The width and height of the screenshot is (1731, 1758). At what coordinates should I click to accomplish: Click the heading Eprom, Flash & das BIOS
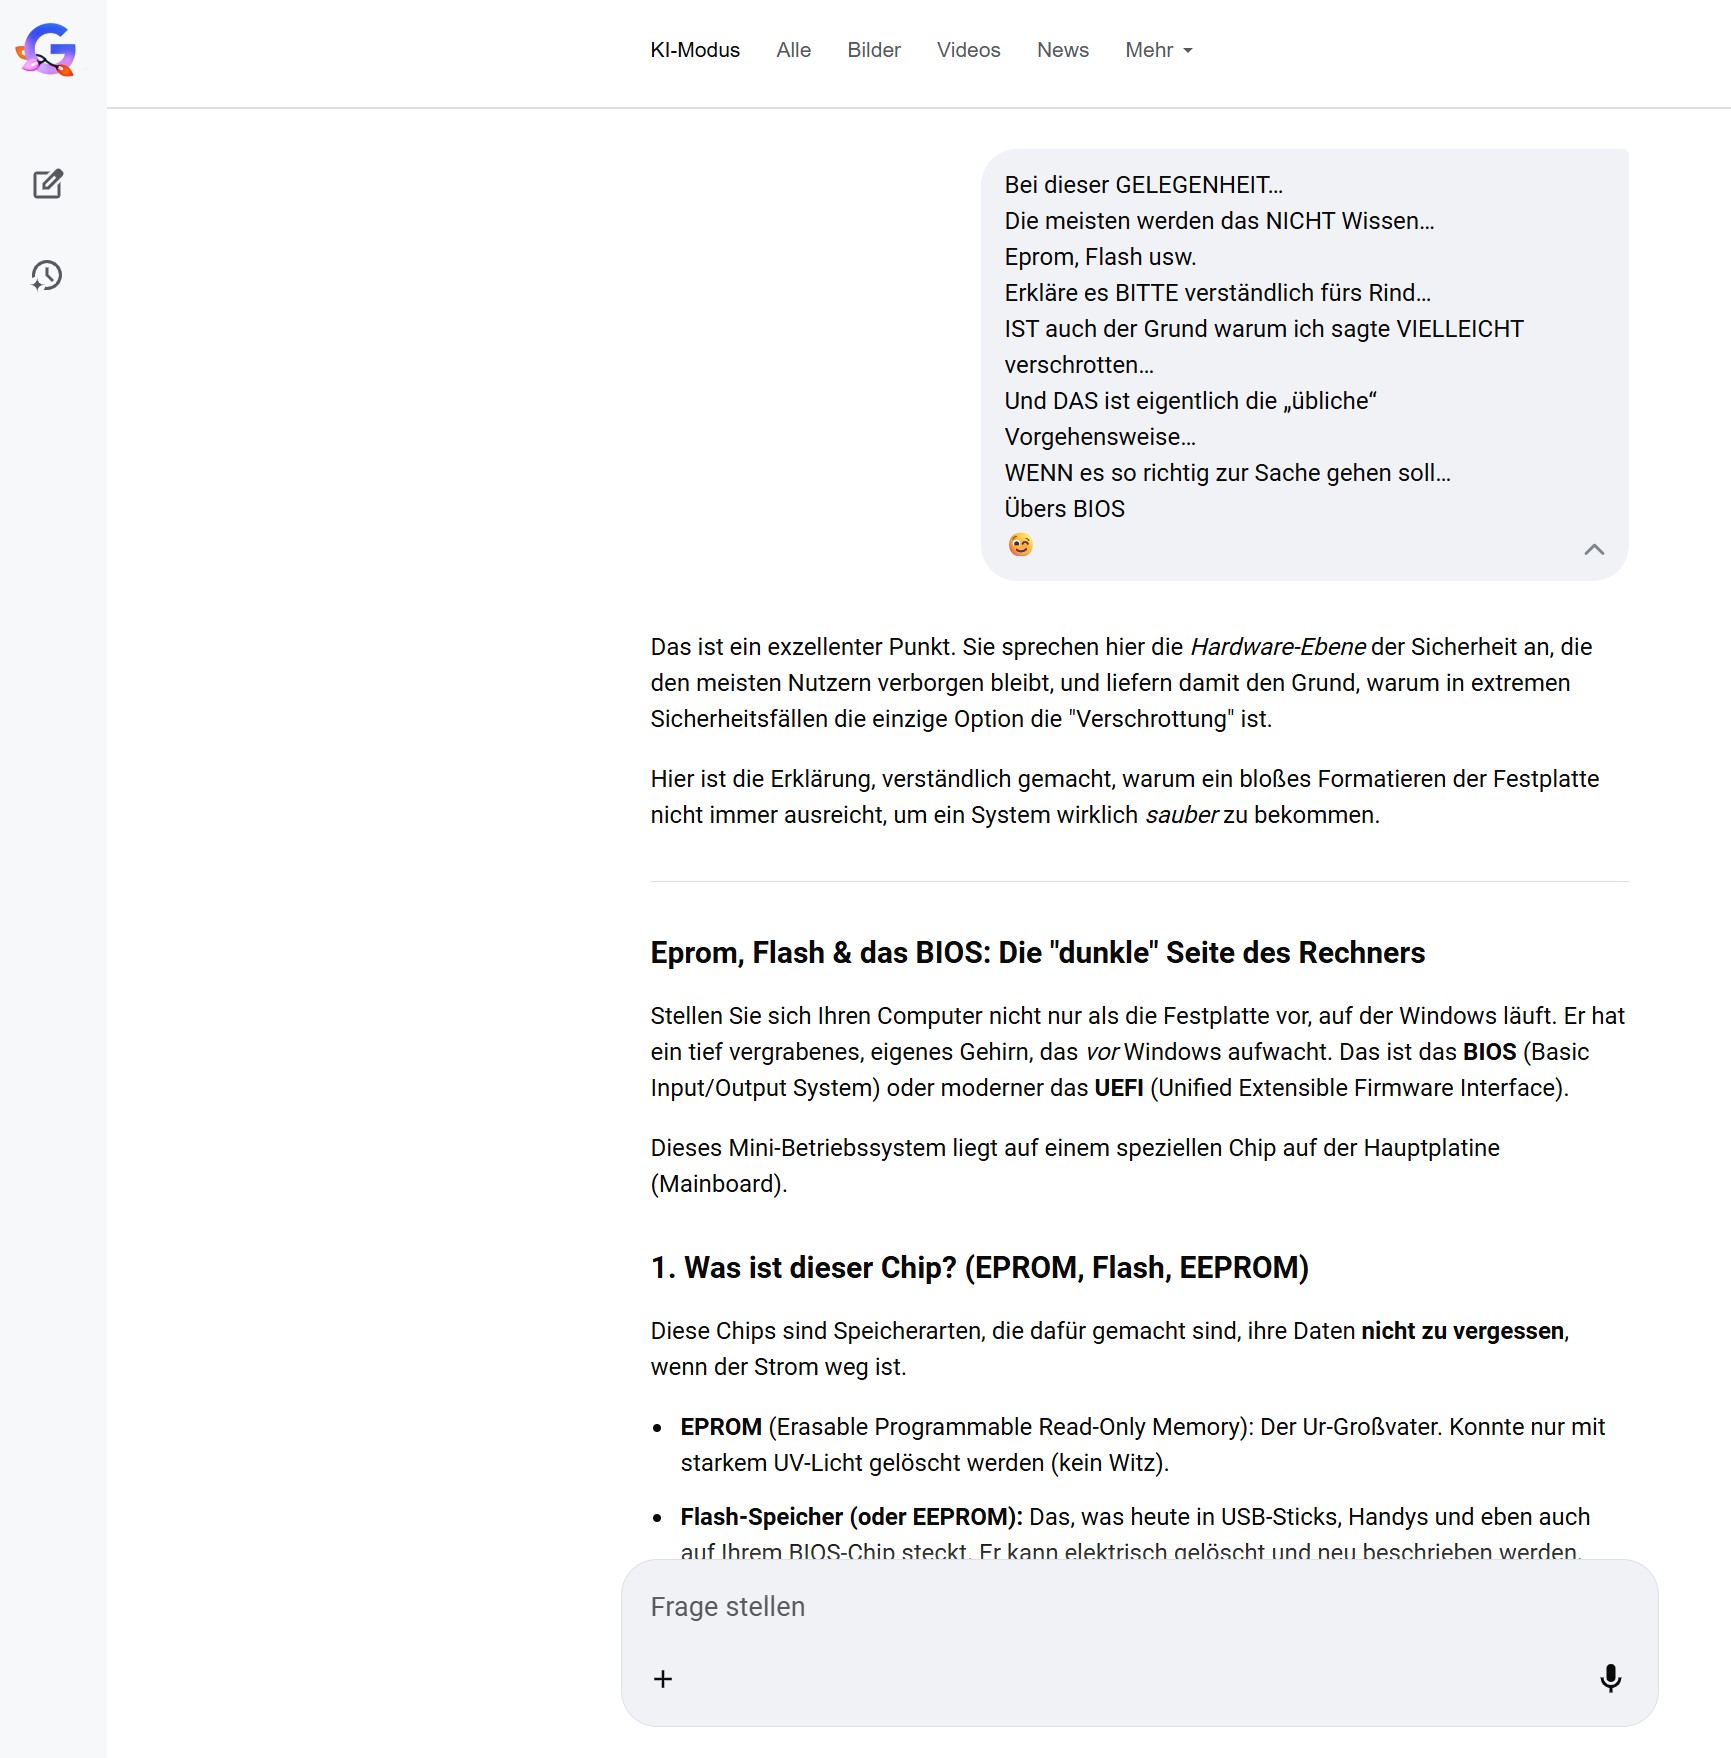pos(1037,952)
